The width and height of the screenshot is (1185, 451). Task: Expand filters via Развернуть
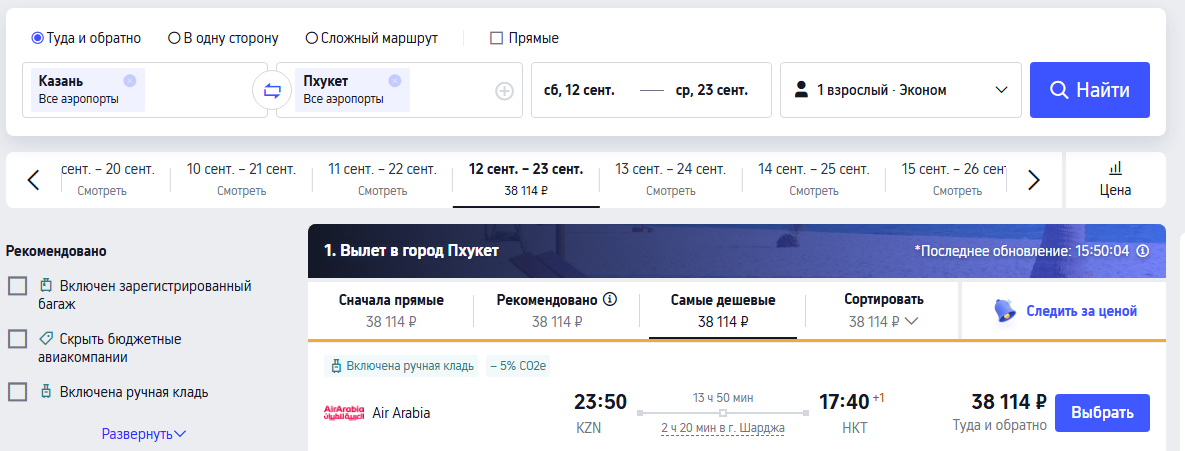click(x=144, y=434)
